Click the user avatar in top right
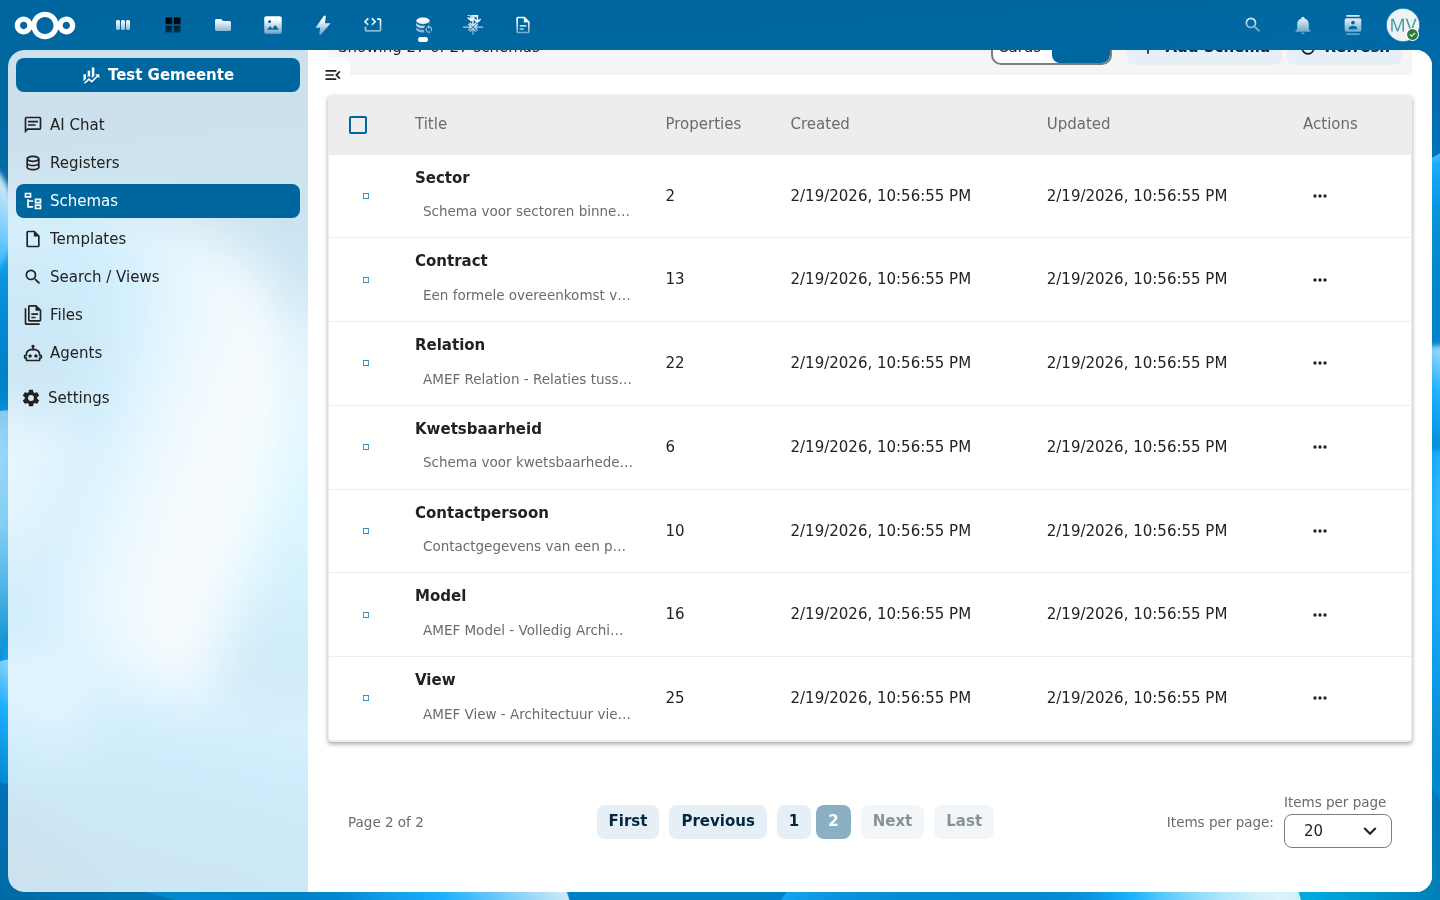Image resolution: width=1440 pixels, height=900 pixels. (1402, 25)
